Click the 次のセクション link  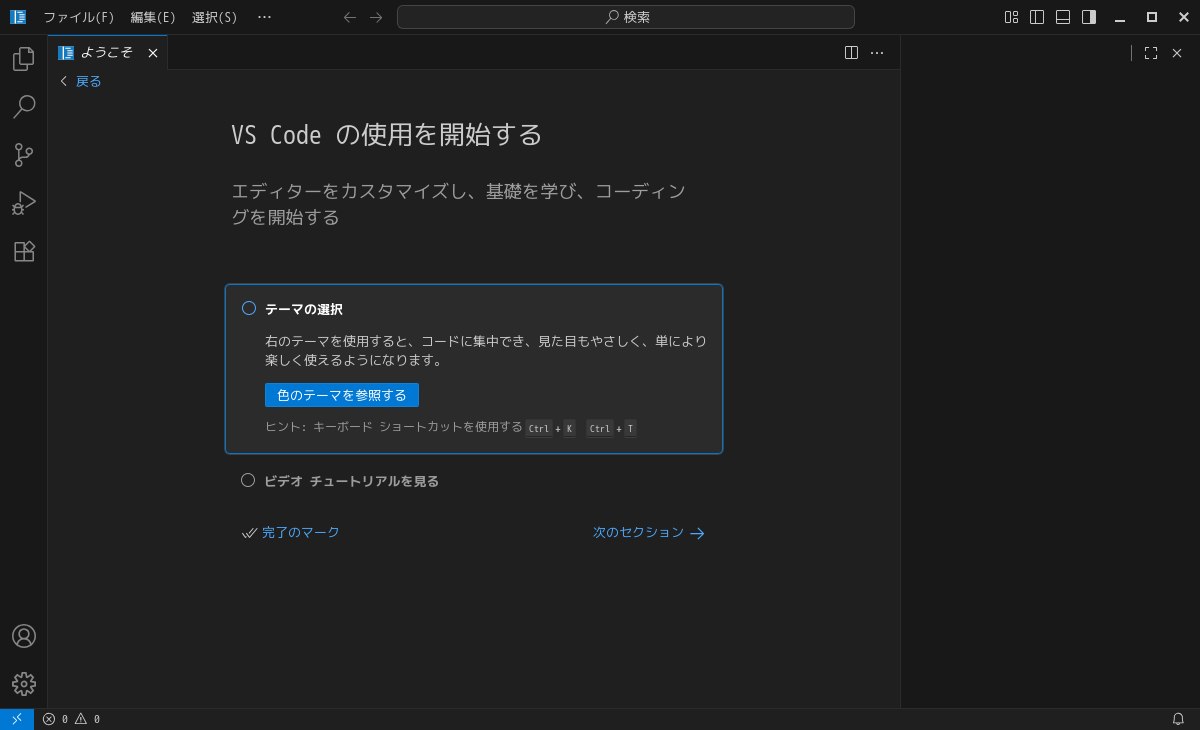[x=649, y=533]
